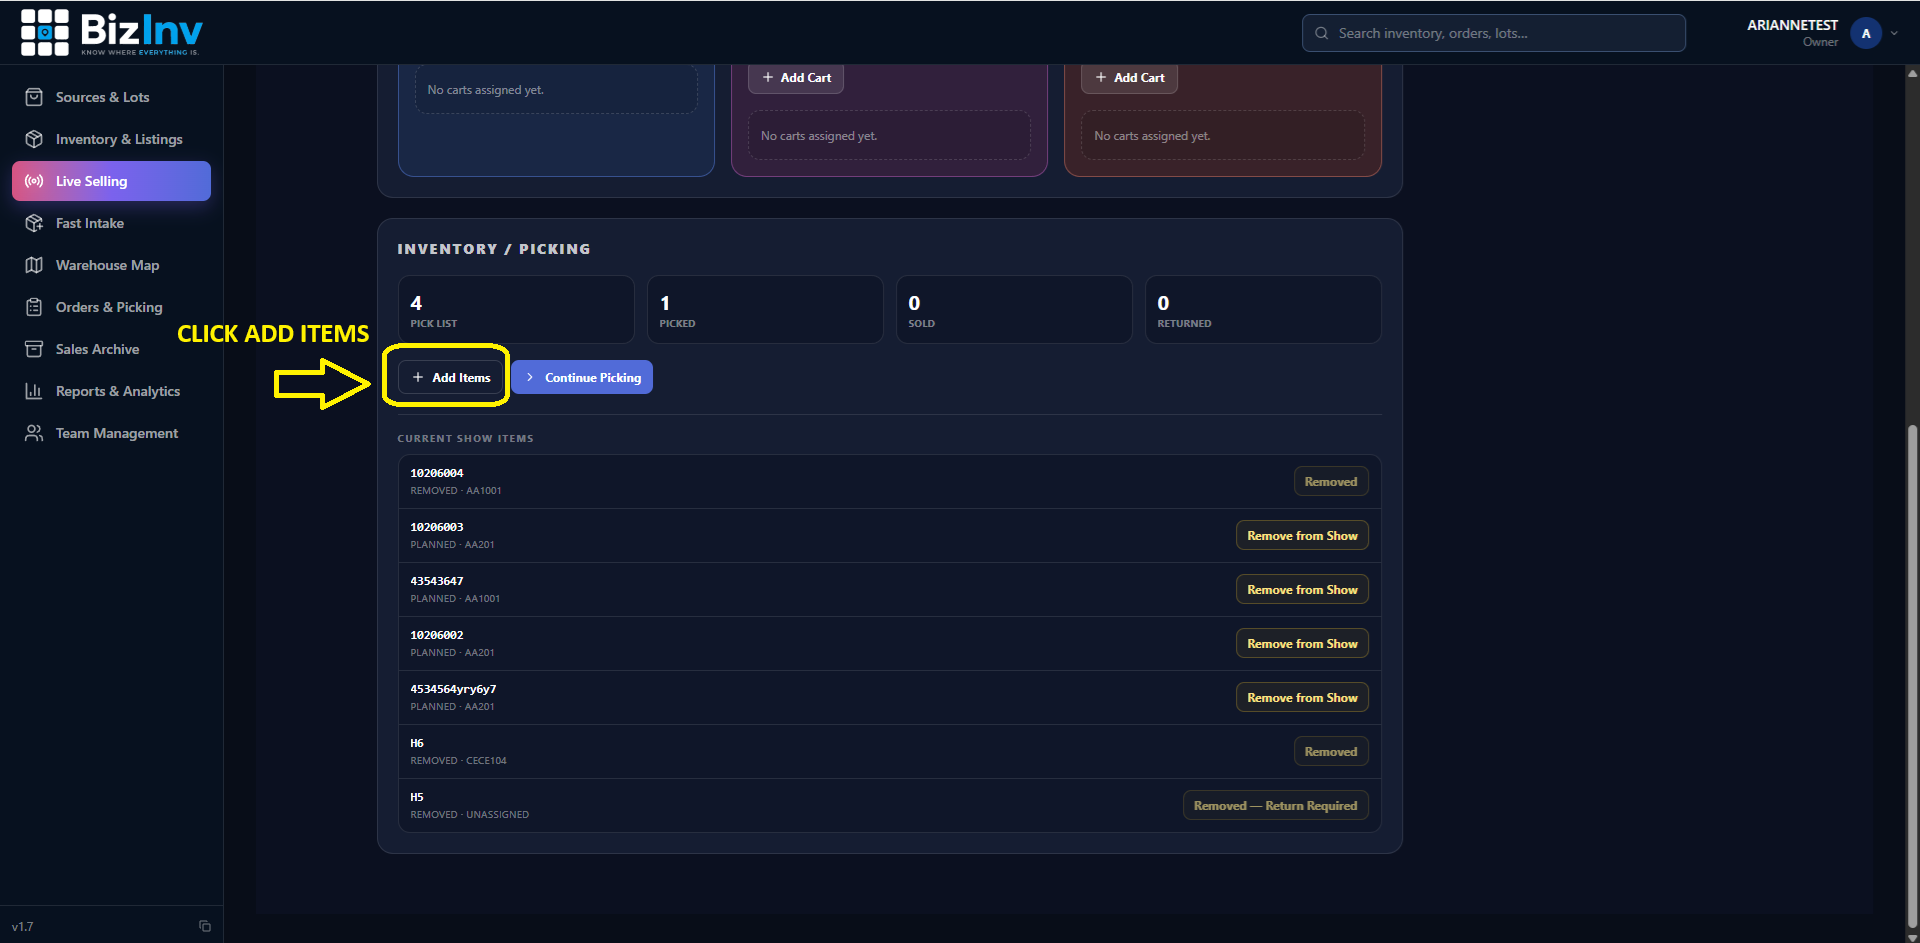The width and height of the screenshot is (1920, 943).
Task: Open Reports & Analytics section
Action: click(111, 391)
